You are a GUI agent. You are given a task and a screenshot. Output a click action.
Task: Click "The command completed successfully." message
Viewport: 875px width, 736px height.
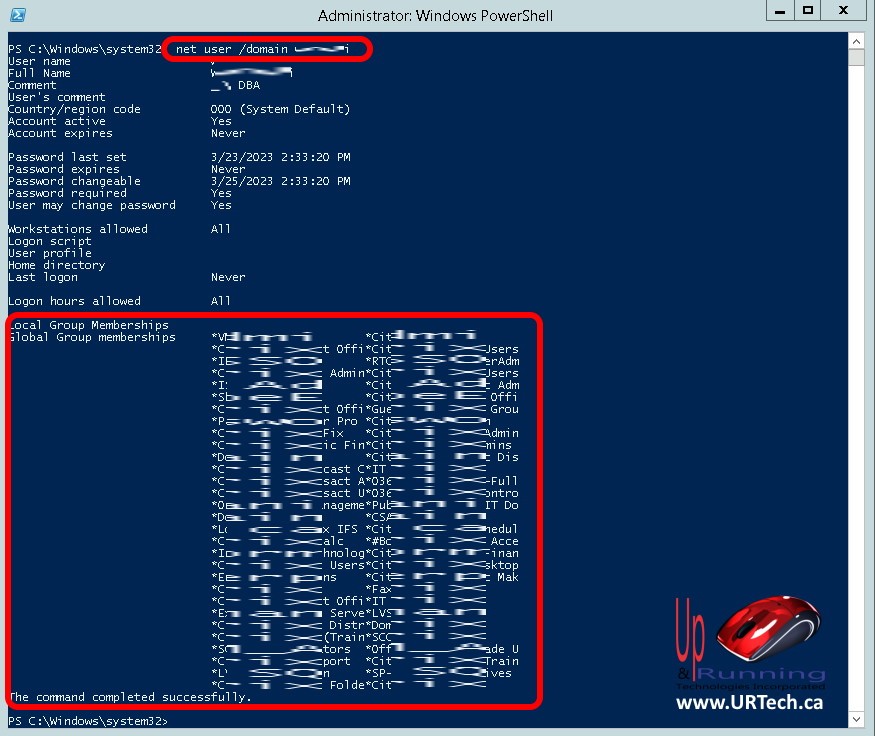click(x=130, y=697)
